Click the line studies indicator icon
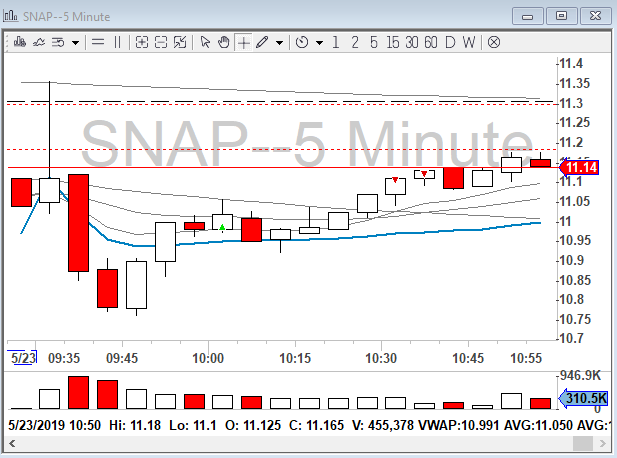 tap(39, 42)
